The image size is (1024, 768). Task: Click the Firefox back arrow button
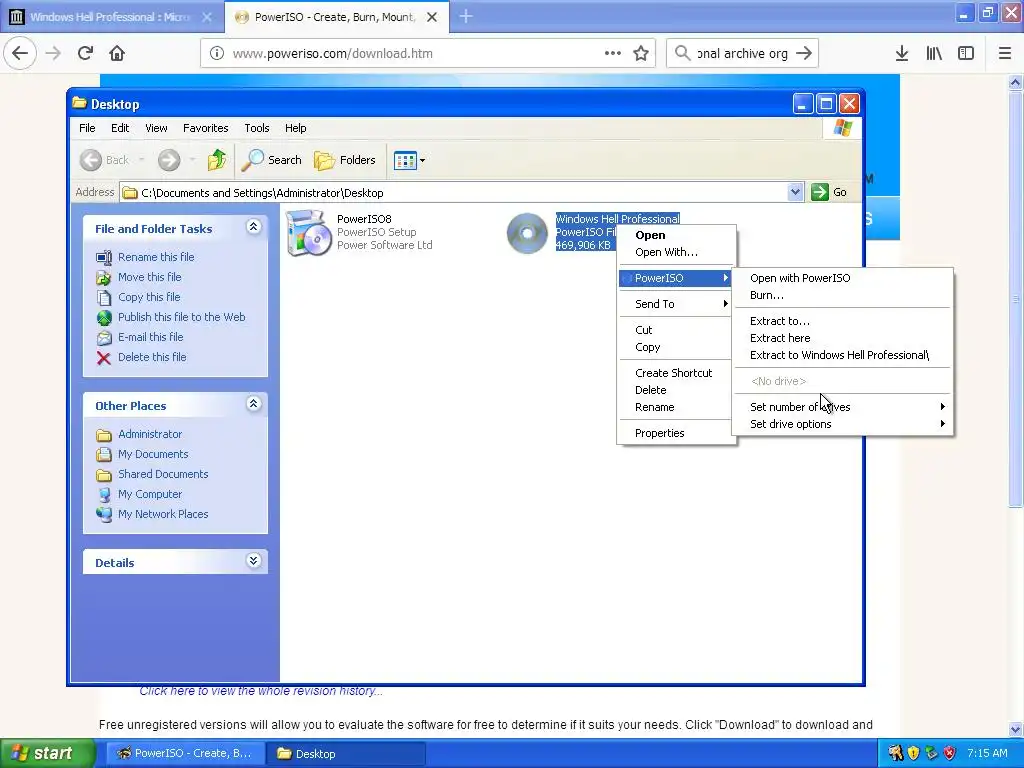coord(20,53)
